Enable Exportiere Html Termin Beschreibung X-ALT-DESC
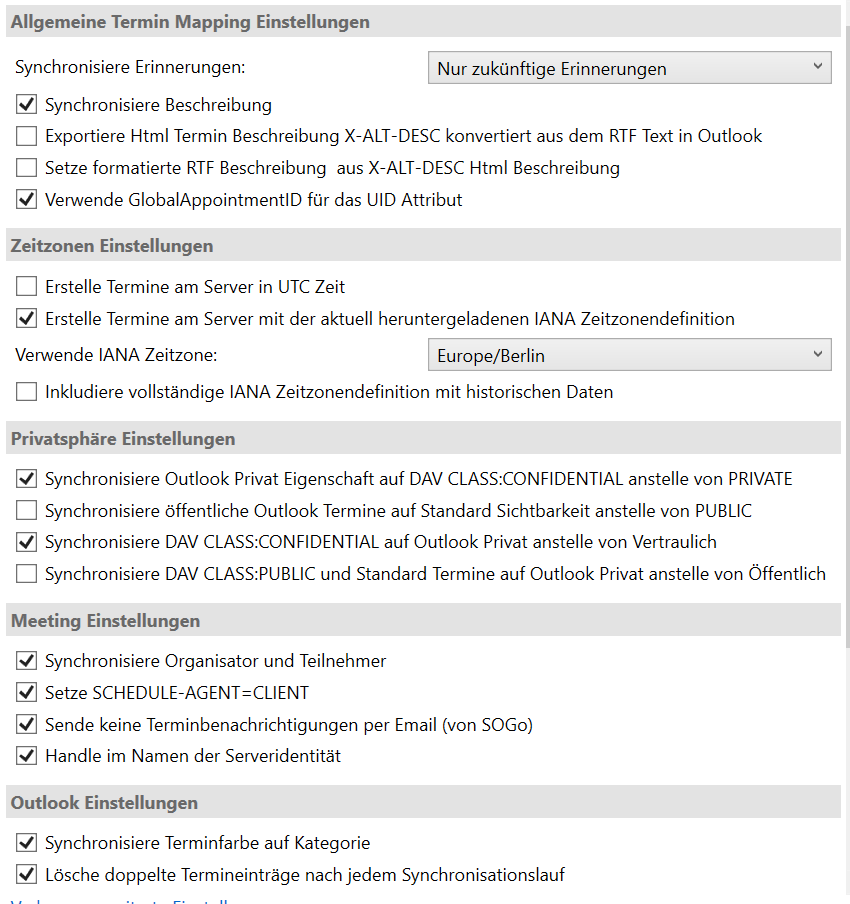The width and height of the screenshot is (850, 904). pyautogui.click(x=26, y=135)
